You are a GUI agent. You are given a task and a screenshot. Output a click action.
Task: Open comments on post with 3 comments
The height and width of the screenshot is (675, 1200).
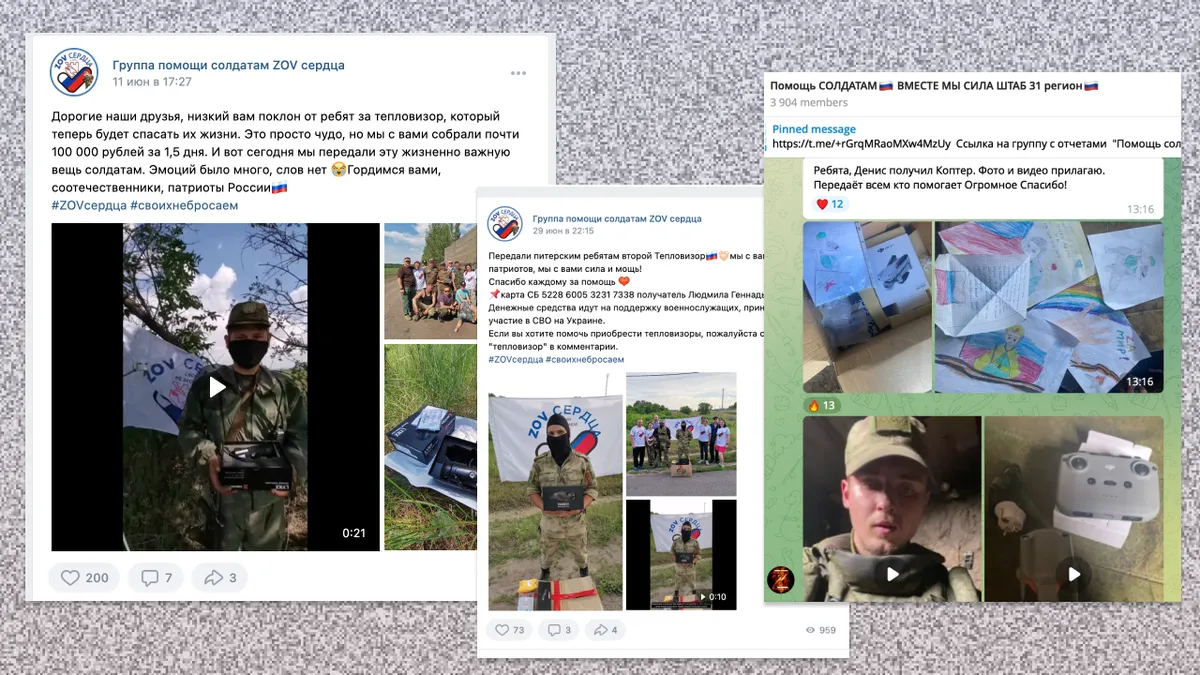558,630
